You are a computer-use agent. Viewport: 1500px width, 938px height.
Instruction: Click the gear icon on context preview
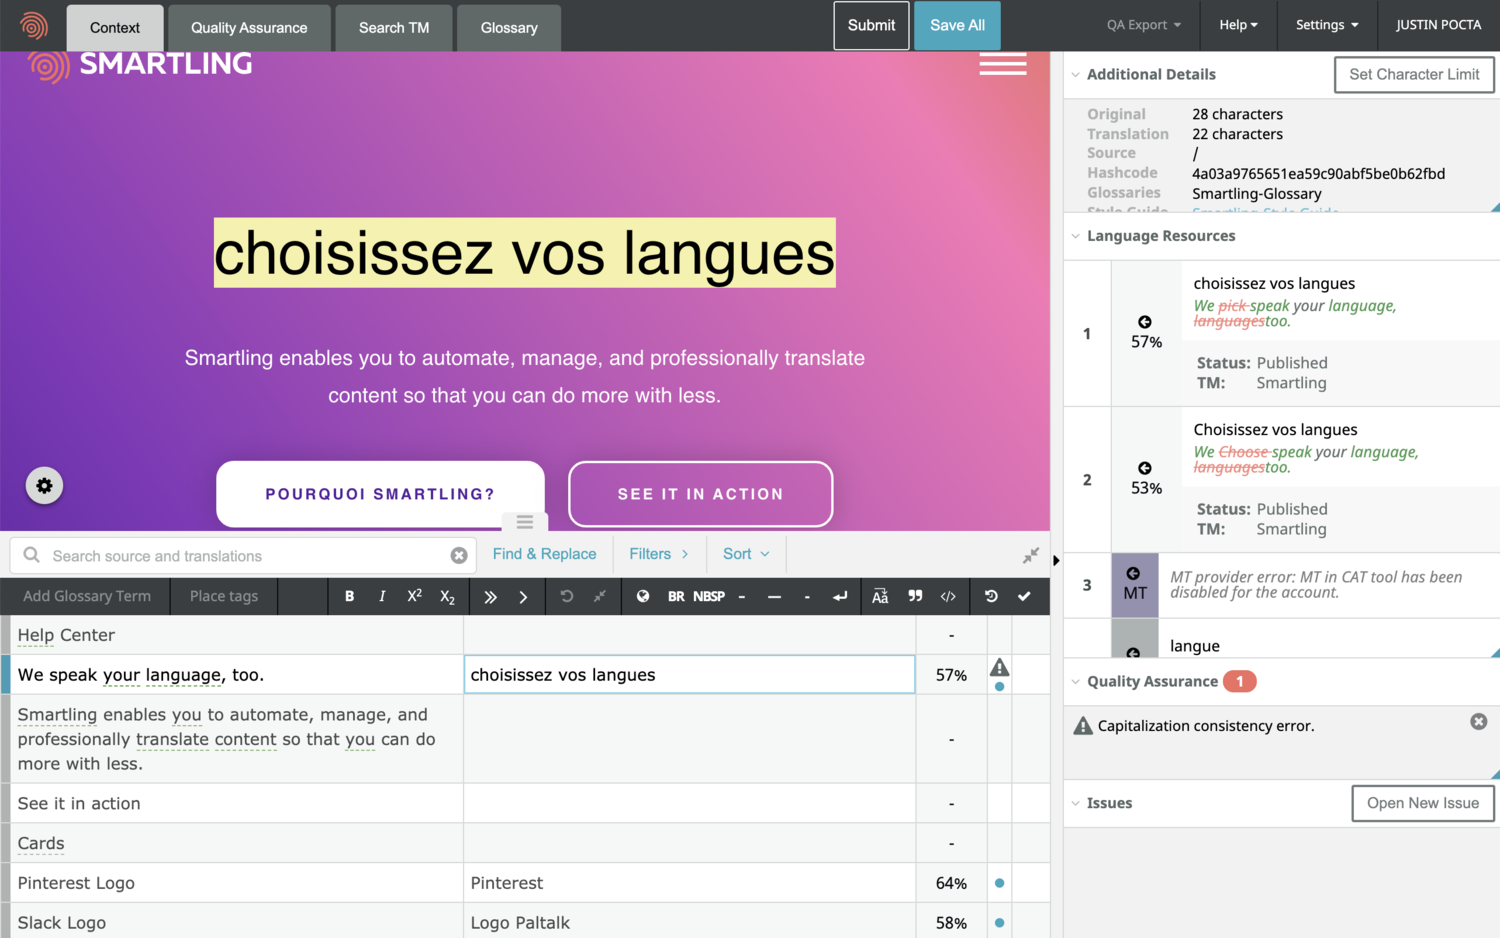click(44, 486)
